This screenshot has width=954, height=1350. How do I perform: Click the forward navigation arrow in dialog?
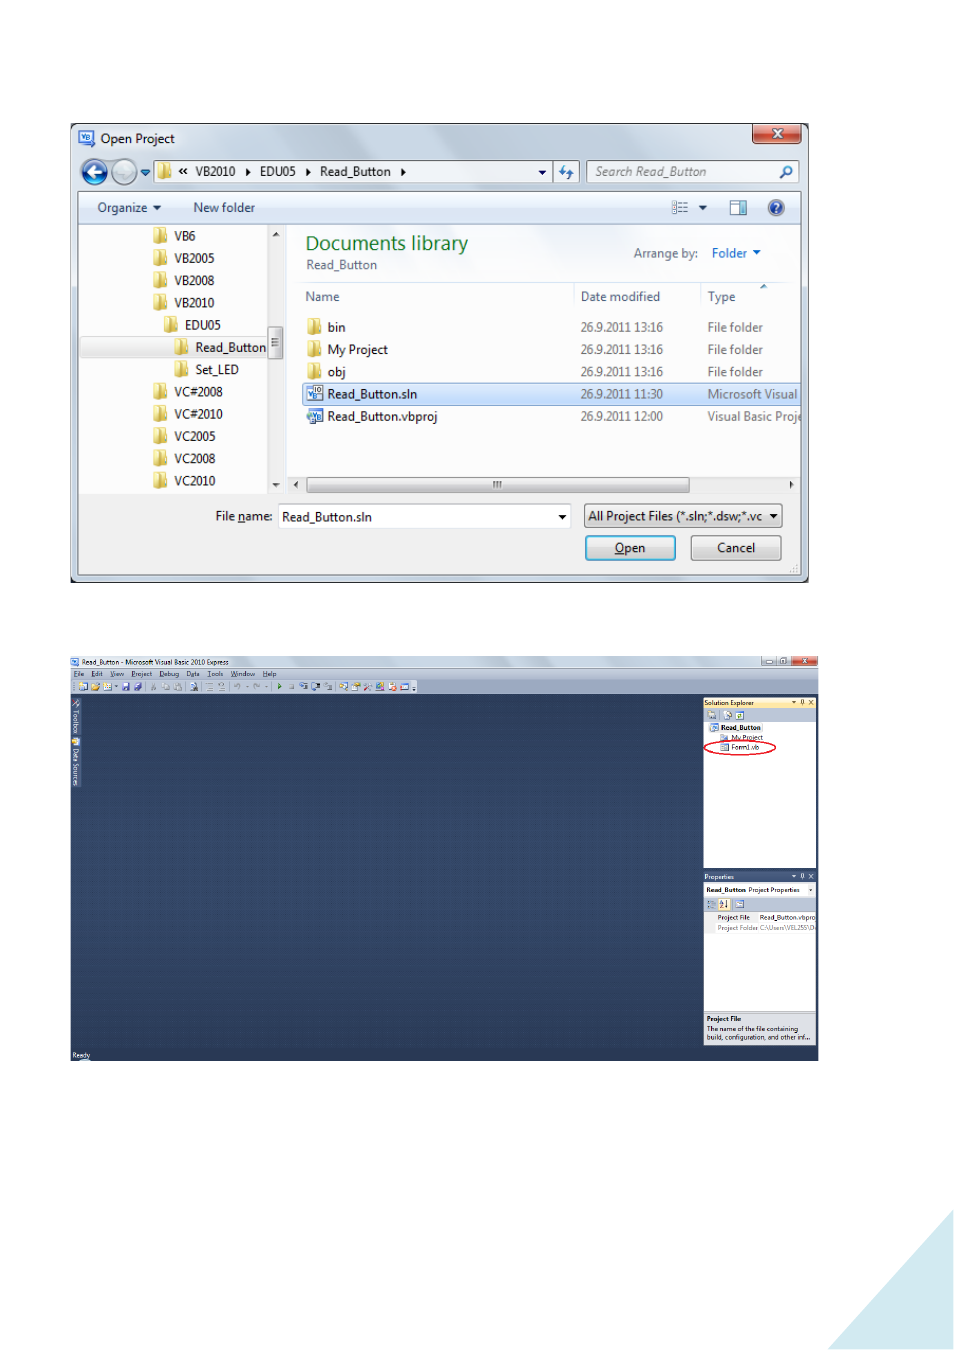(x=123, y=172)
